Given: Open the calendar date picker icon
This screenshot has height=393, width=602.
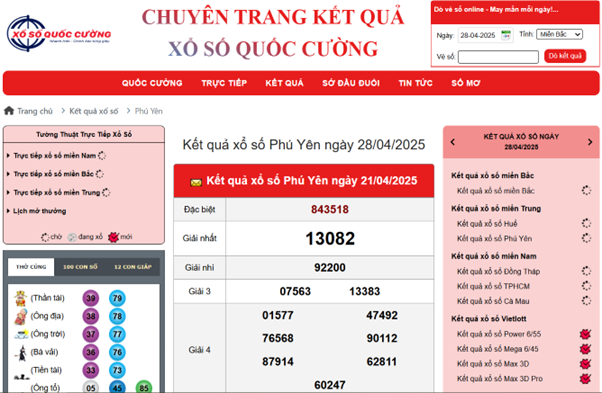Looking at the screenshot, I should 506,35.
